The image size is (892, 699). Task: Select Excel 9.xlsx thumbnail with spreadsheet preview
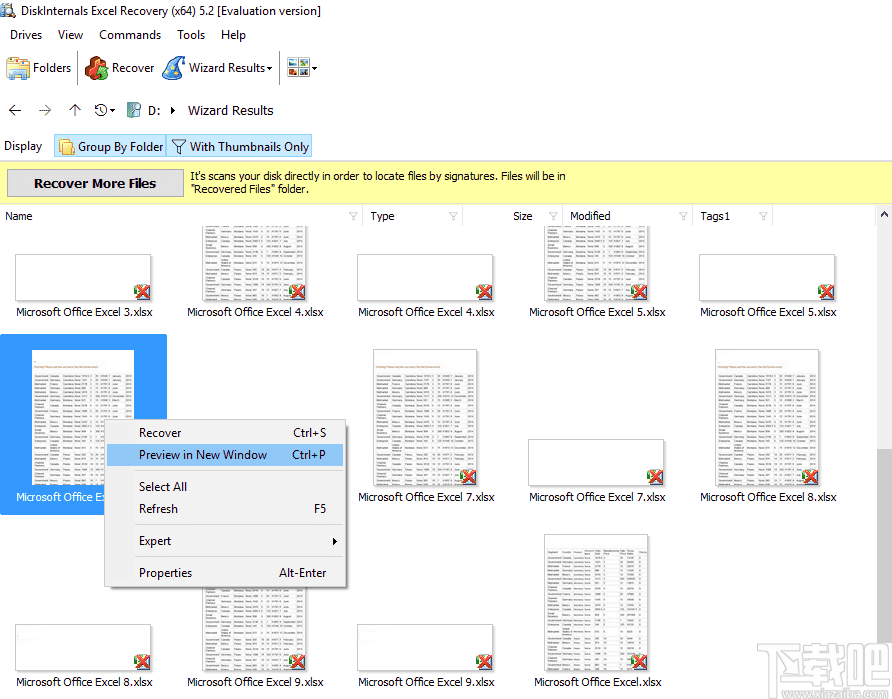click(255, 631)
